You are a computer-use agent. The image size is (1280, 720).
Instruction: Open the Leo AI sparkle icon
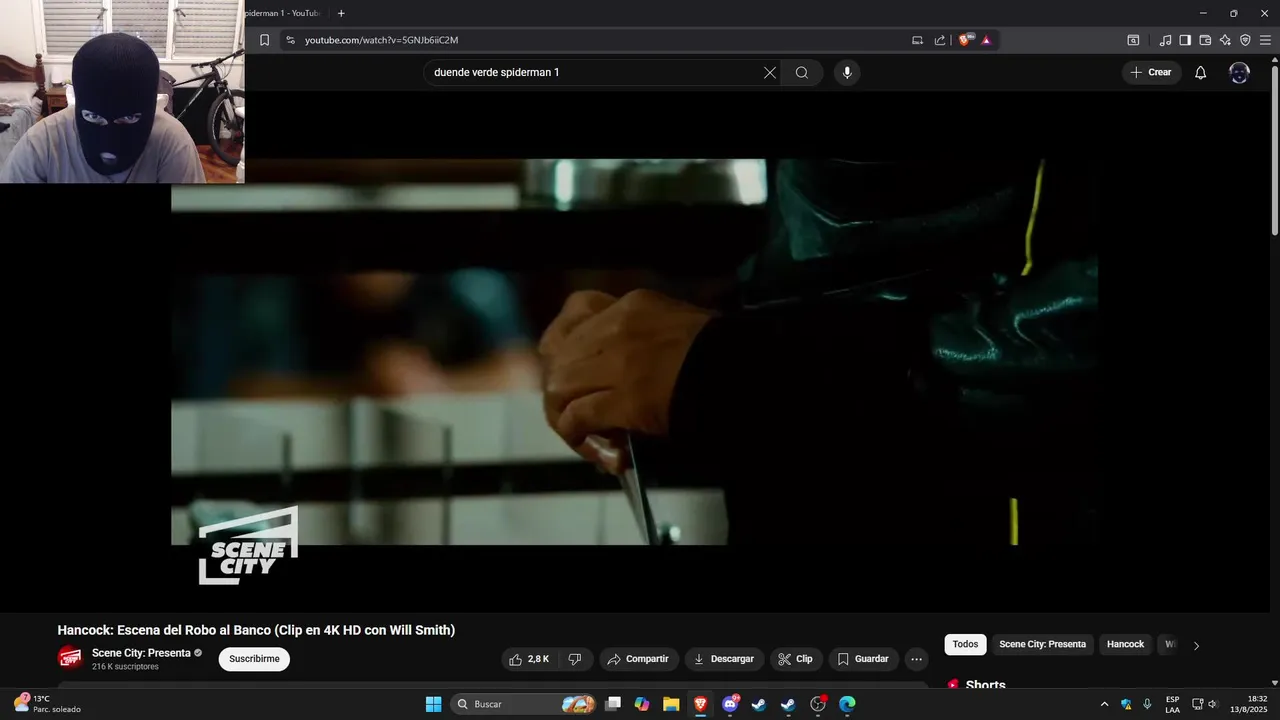tap(1225, 40)
